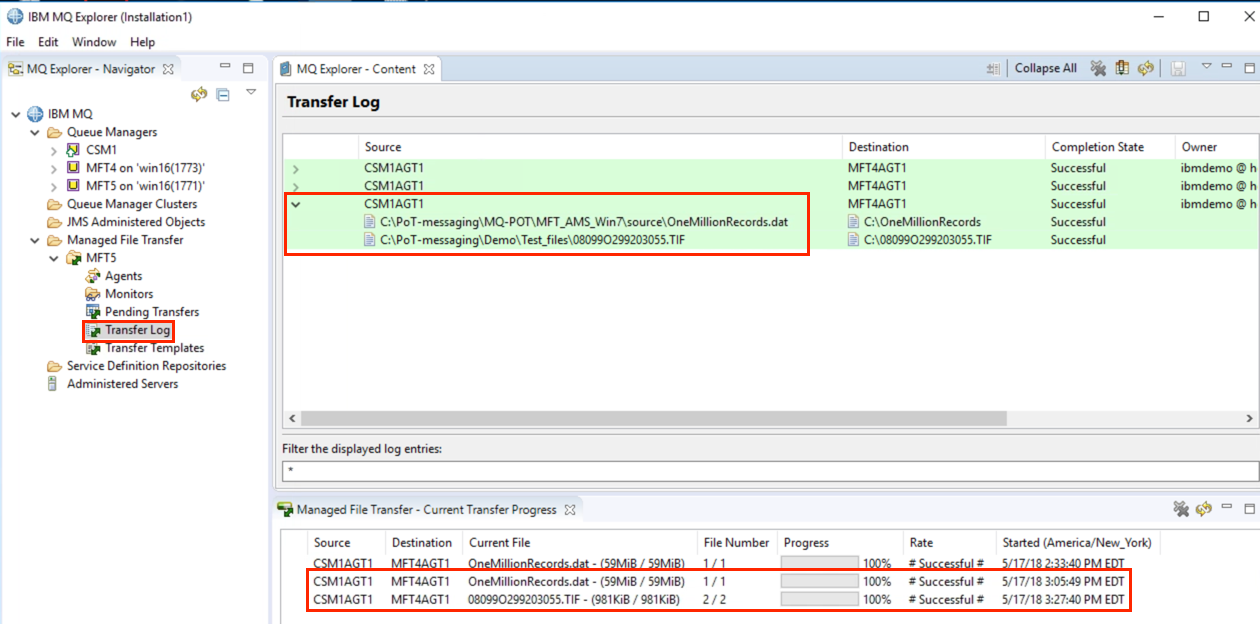Open the File menu
Image resolution: width=1260 pixels, height=624 pixels.
[15, 42]
